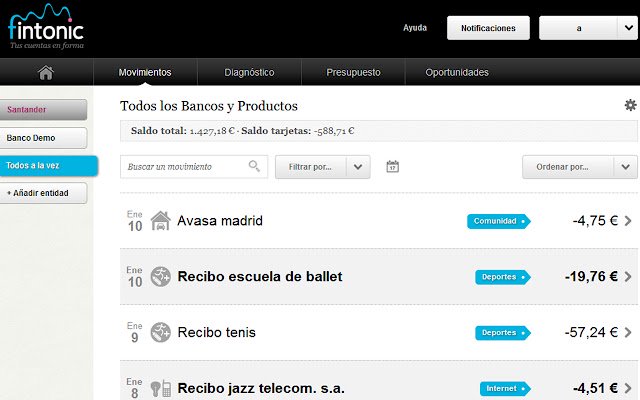Open the user account dropdown arrow
Screen dimensions: 640x400
pos(628,28)
